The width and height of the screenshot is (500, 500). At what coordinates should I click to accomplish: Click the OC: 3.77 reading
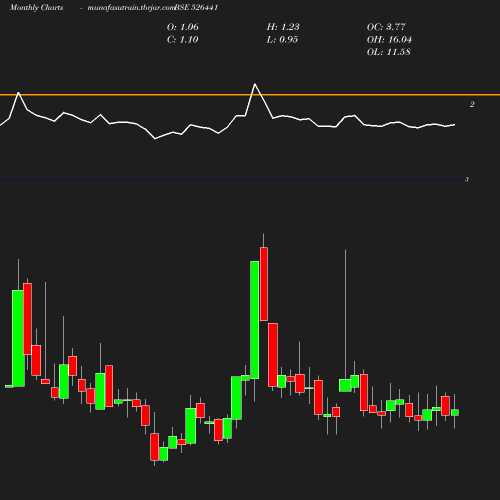tap(386, 27)
